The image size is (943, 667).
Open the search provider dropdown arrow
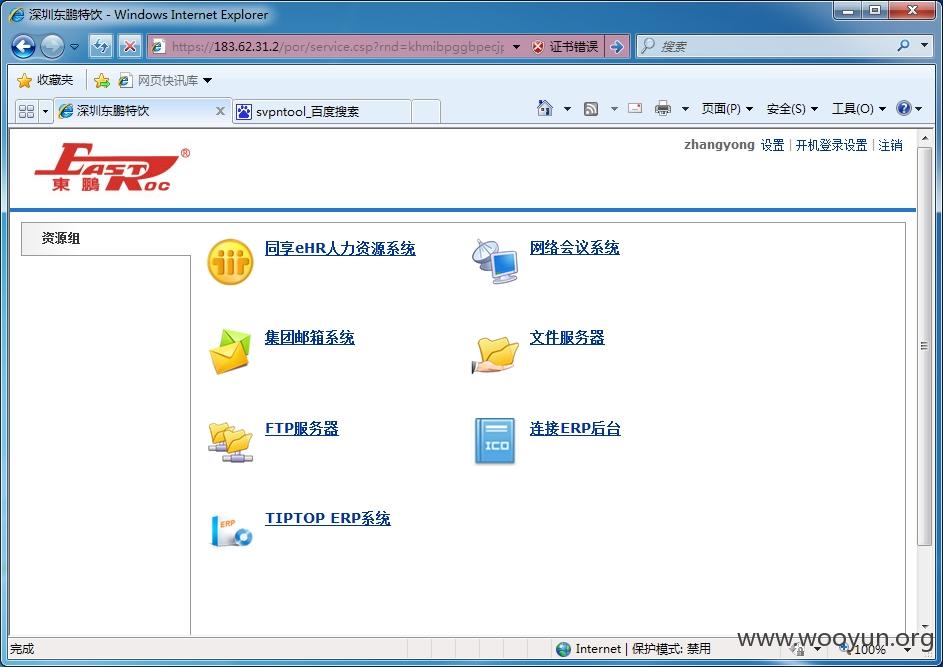click(924, 46)
